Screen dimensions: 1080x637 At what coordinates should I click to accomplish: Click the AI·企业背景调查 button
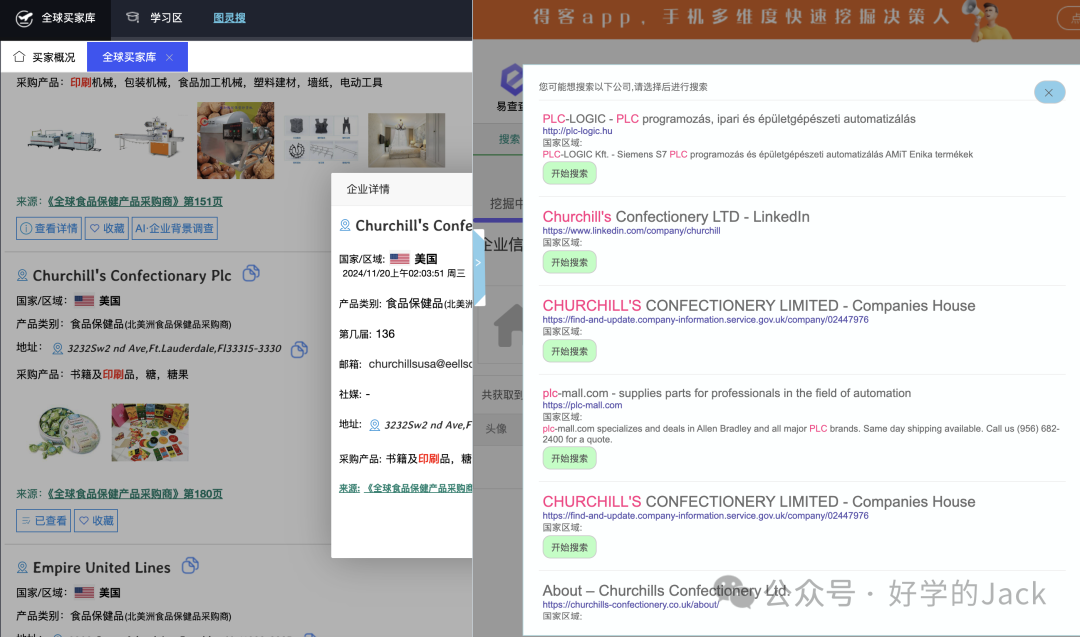[x=174, y=229]
